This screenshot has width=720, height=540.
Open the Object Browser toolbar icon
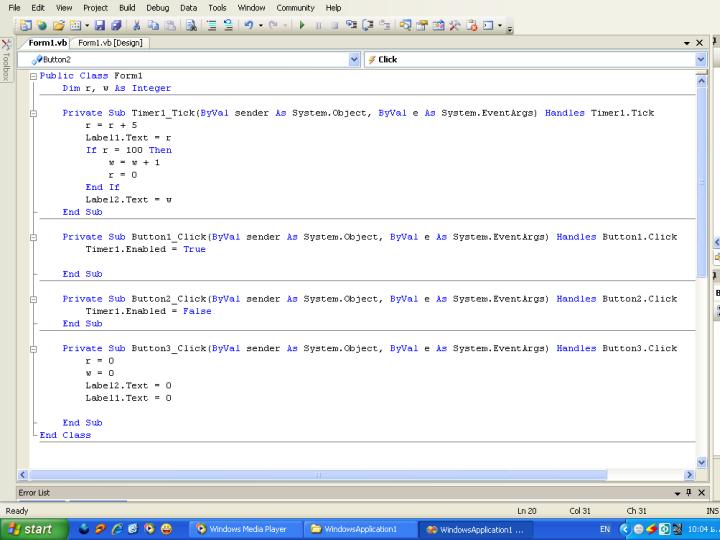click(x=438, y=25)
